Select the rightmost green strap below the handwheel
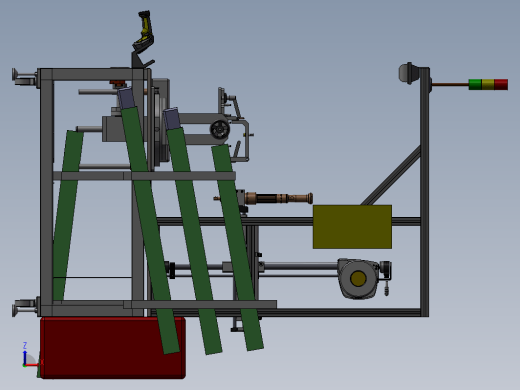 click(238, 247)
